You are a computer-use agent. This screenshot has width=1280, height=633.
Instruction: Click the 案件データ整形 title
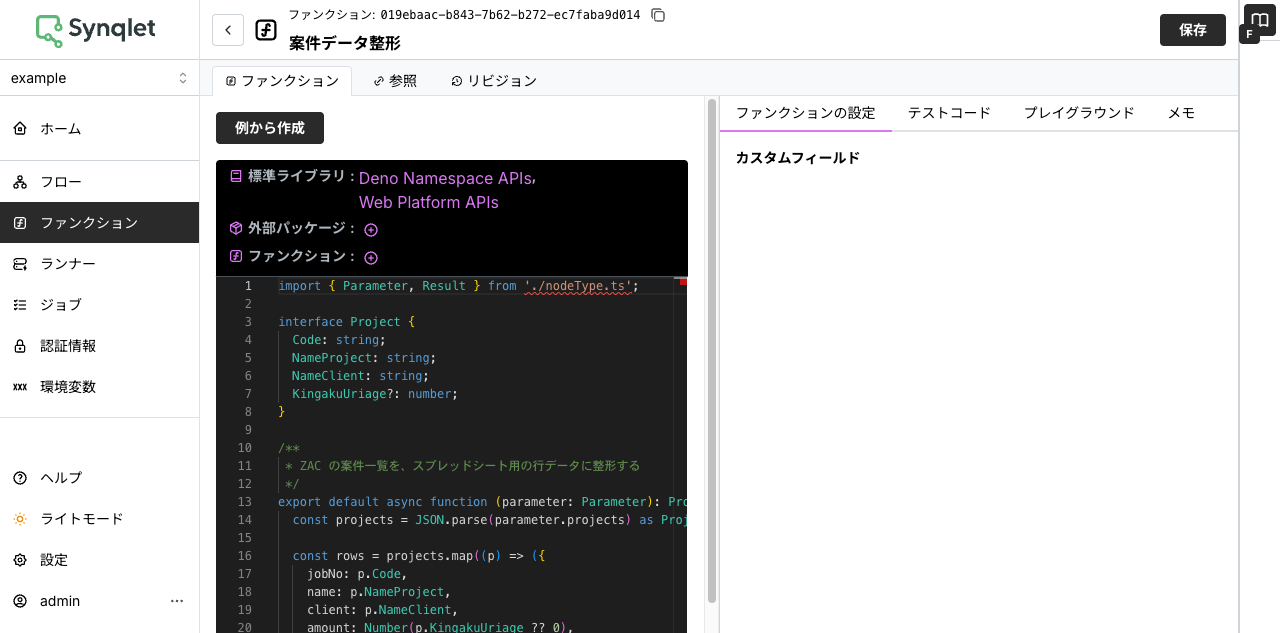[x=345, y=44]
